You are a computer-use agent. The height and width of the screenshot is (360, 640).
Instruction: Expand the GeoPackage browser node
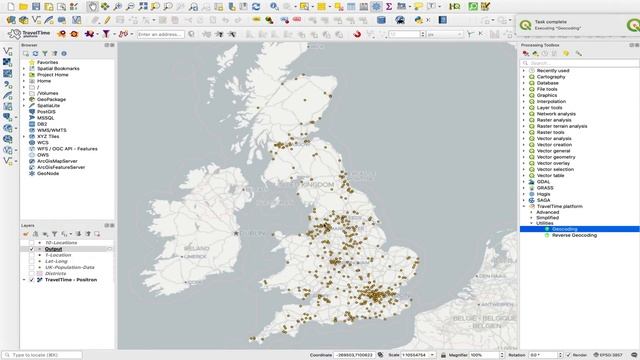coord(24,99)
